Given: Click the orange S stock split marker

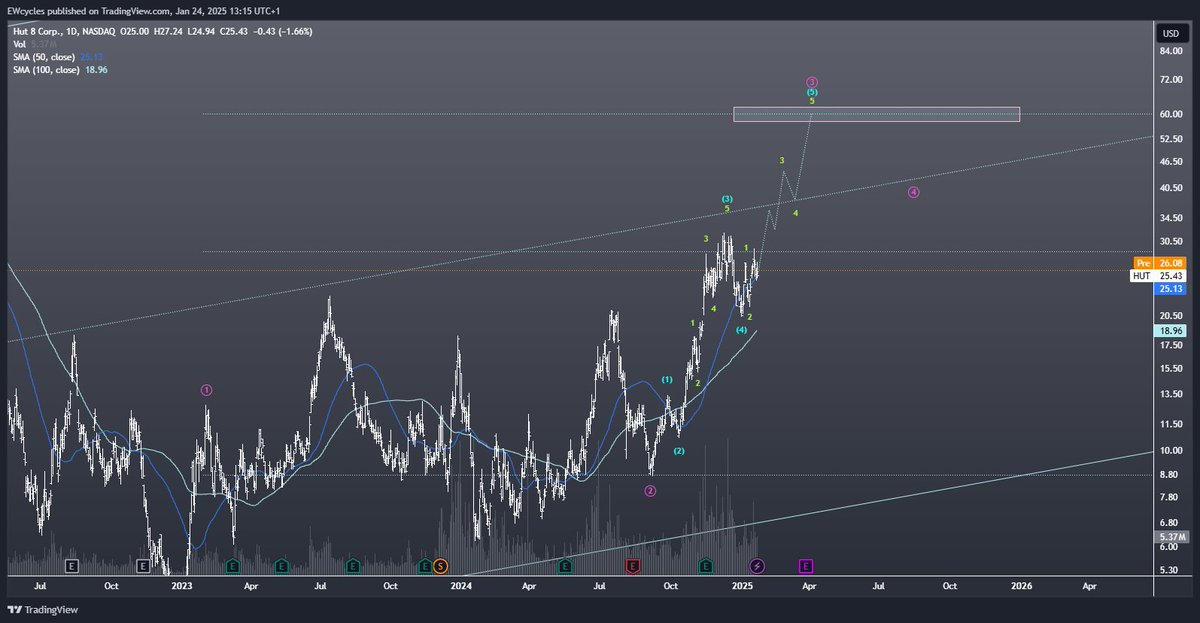Looking at the screenshot, I should (x=440, y=566).
